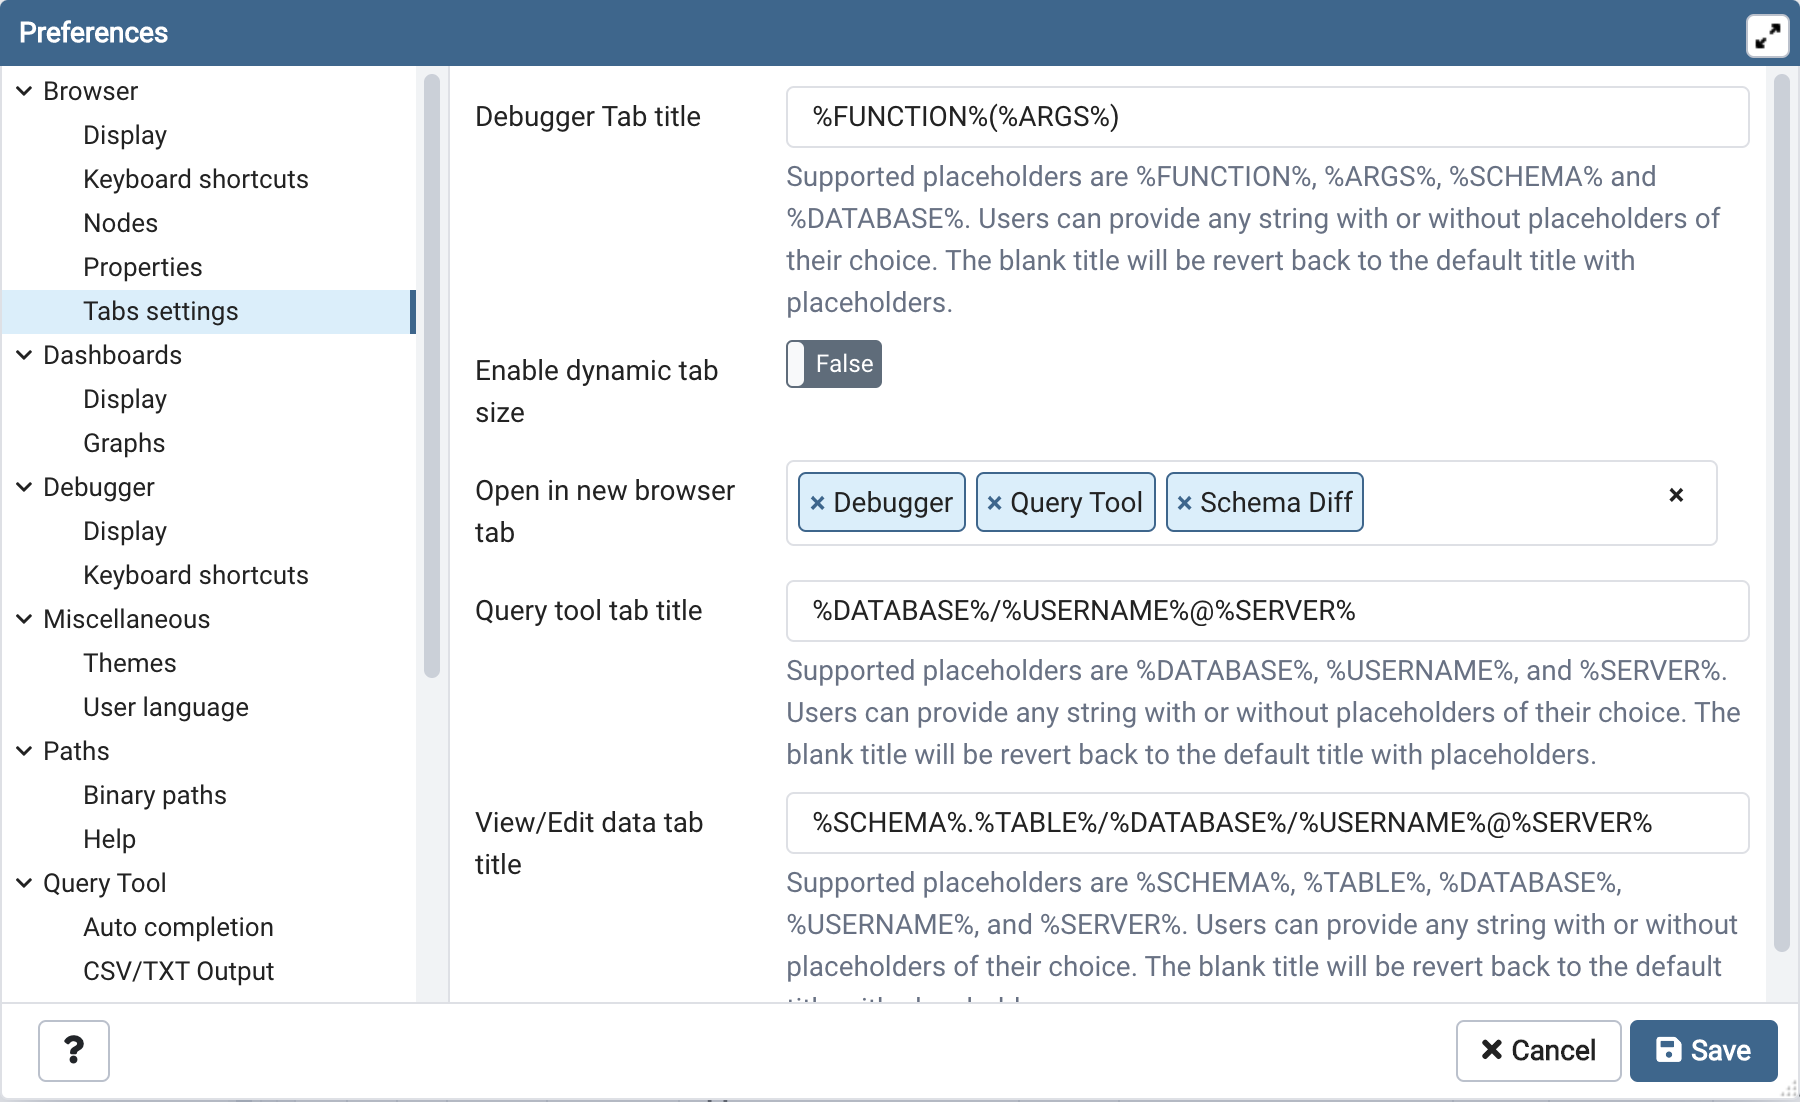Screen dimensions: 1800x1102
Task: Collapse the Browser tree section
Action: pyautogui.click(x=24, y=91)
